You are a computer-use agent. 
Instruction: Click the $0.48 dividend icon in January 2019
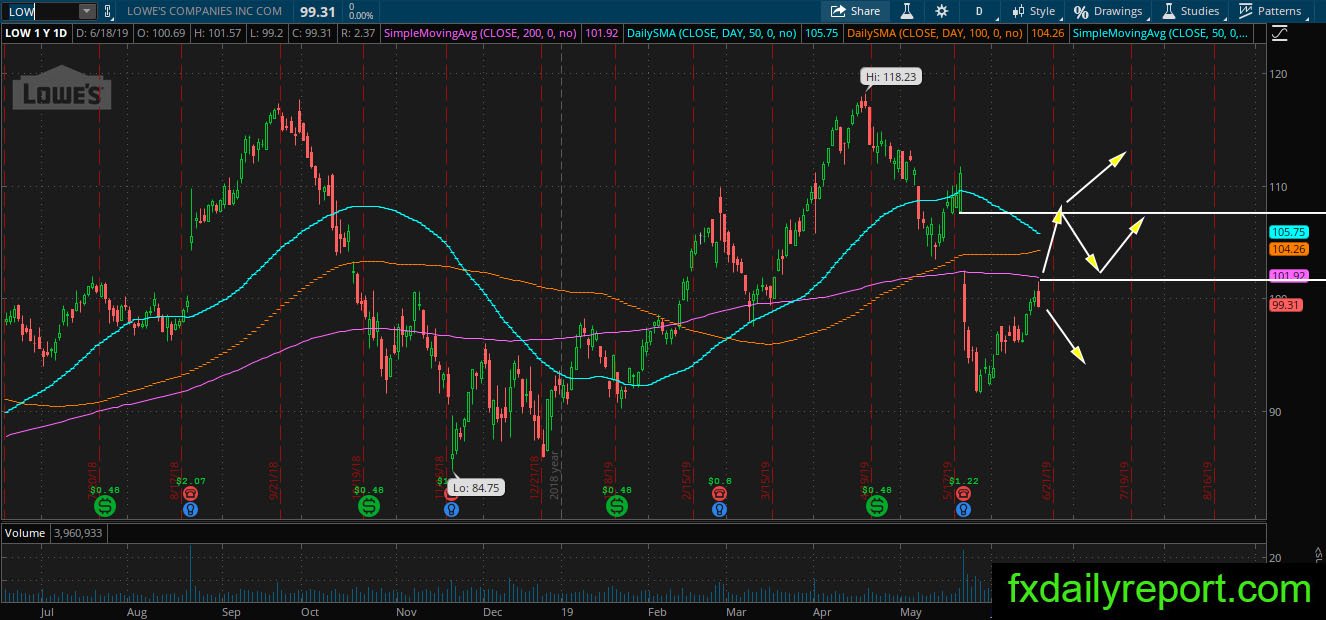click(618, 507)
